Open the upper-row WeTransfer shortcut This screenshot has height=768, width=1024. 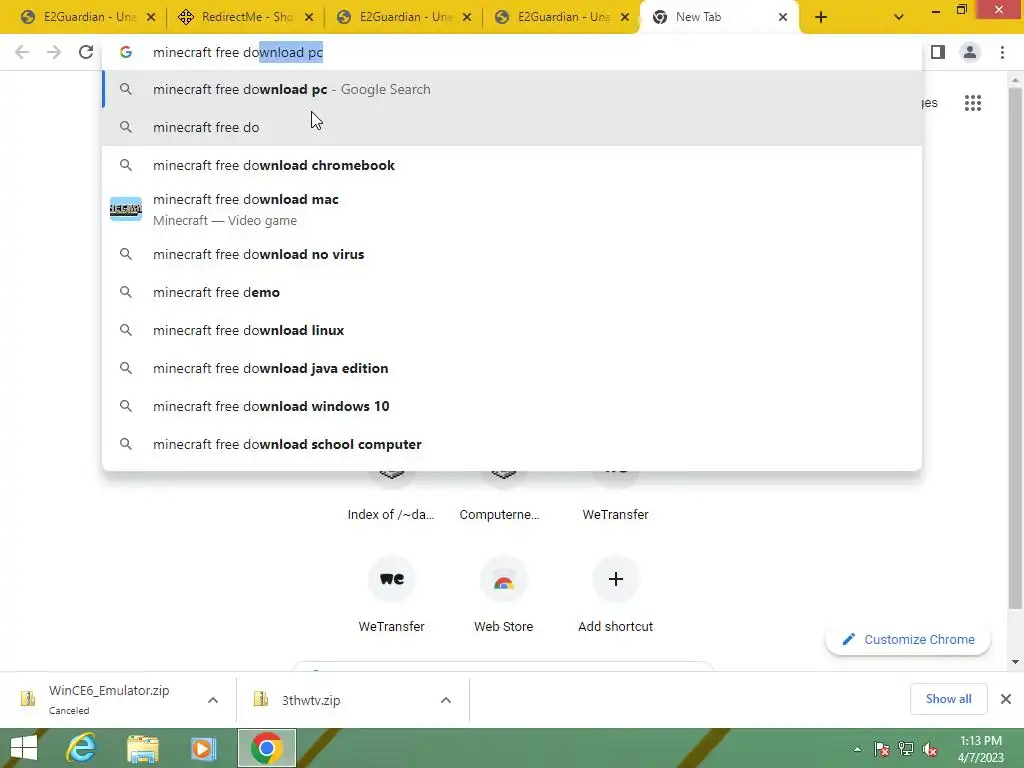coord(615,496)
